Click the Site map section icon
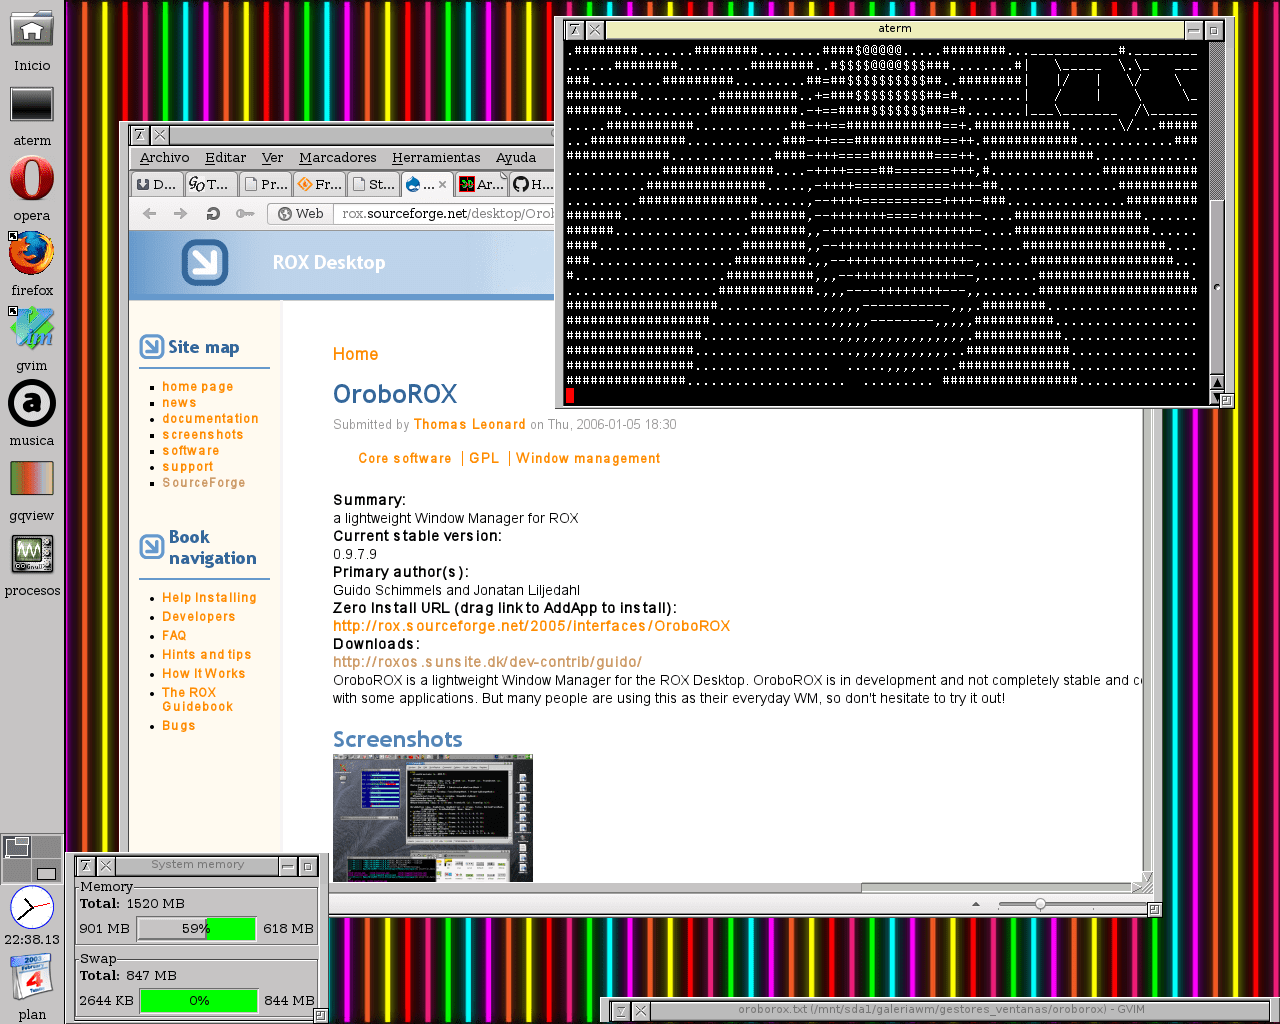The image size is (1280, 1024). 152,347
